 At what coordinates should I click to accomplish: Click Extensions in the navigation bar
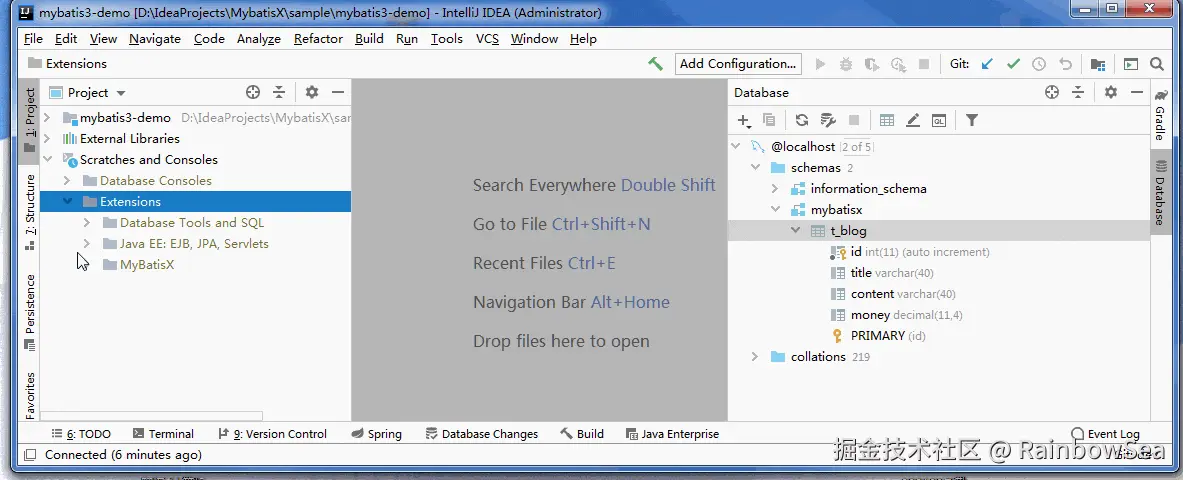68,64
